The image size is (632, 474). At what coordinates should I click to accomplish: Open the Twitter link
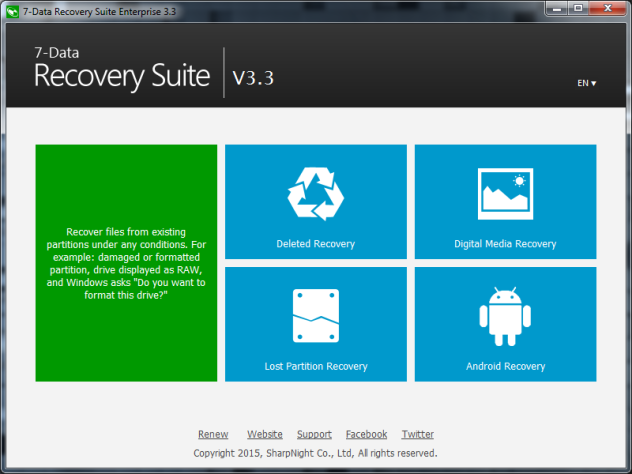coord(418,434)
